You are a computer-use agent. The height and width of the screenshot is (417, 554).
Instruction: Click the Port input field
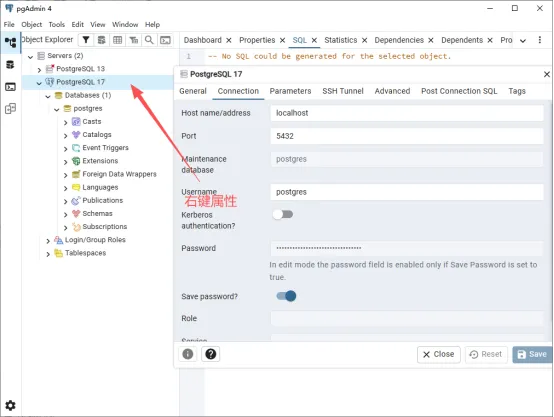click(x=407, y=136)
